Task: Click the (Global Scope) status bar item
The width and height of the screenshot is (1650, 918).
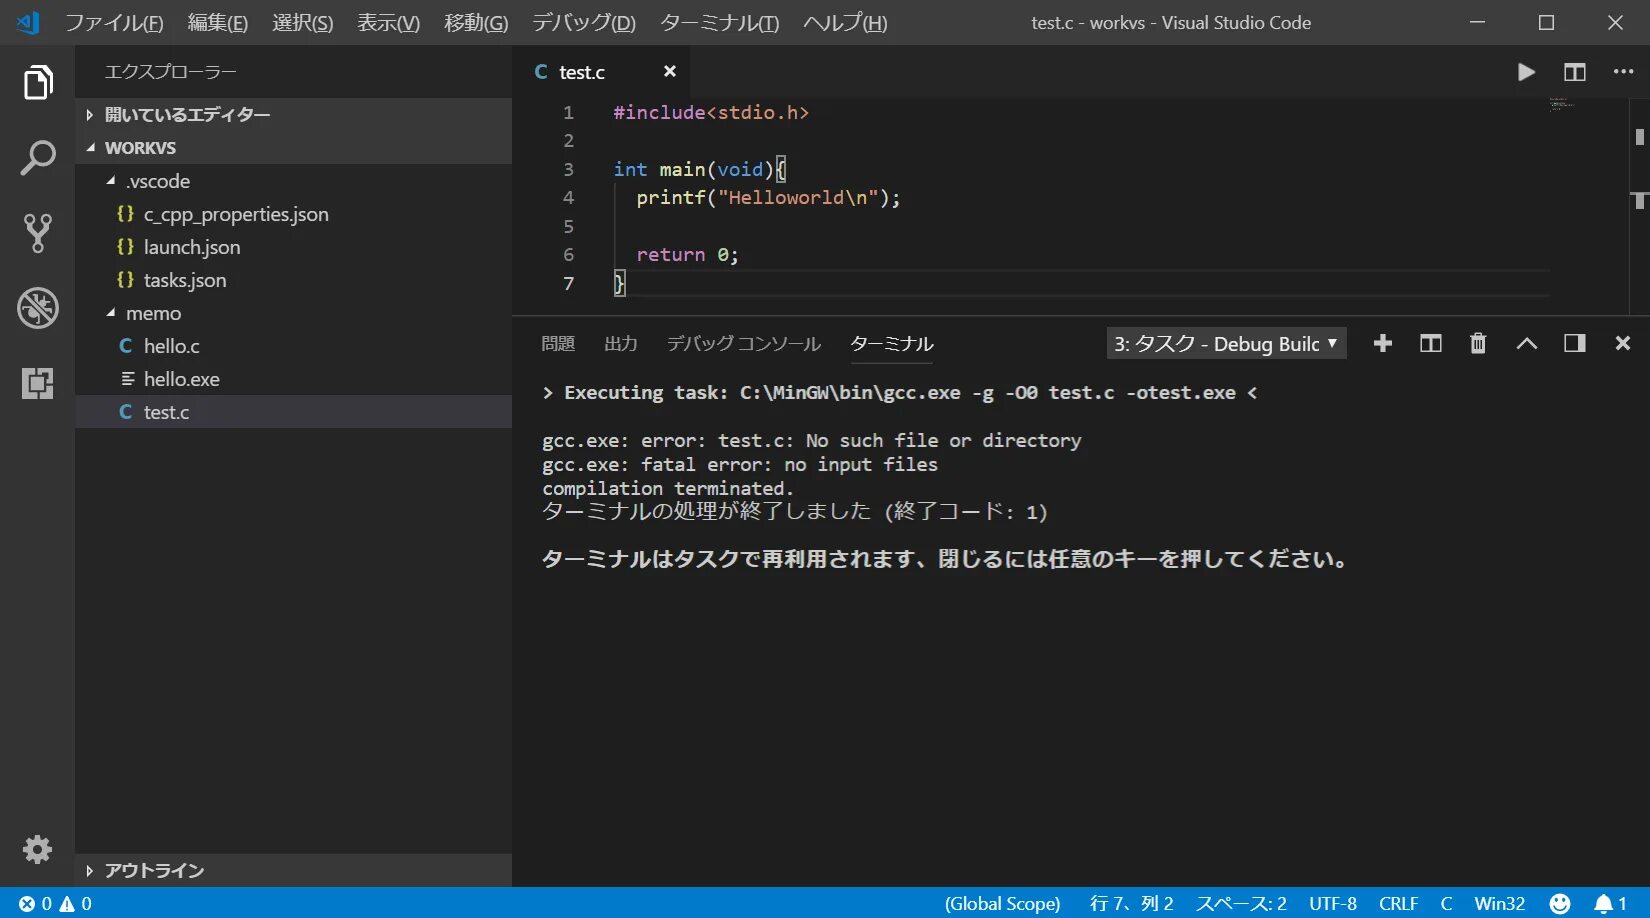Action: click(x=1002, y=904)
